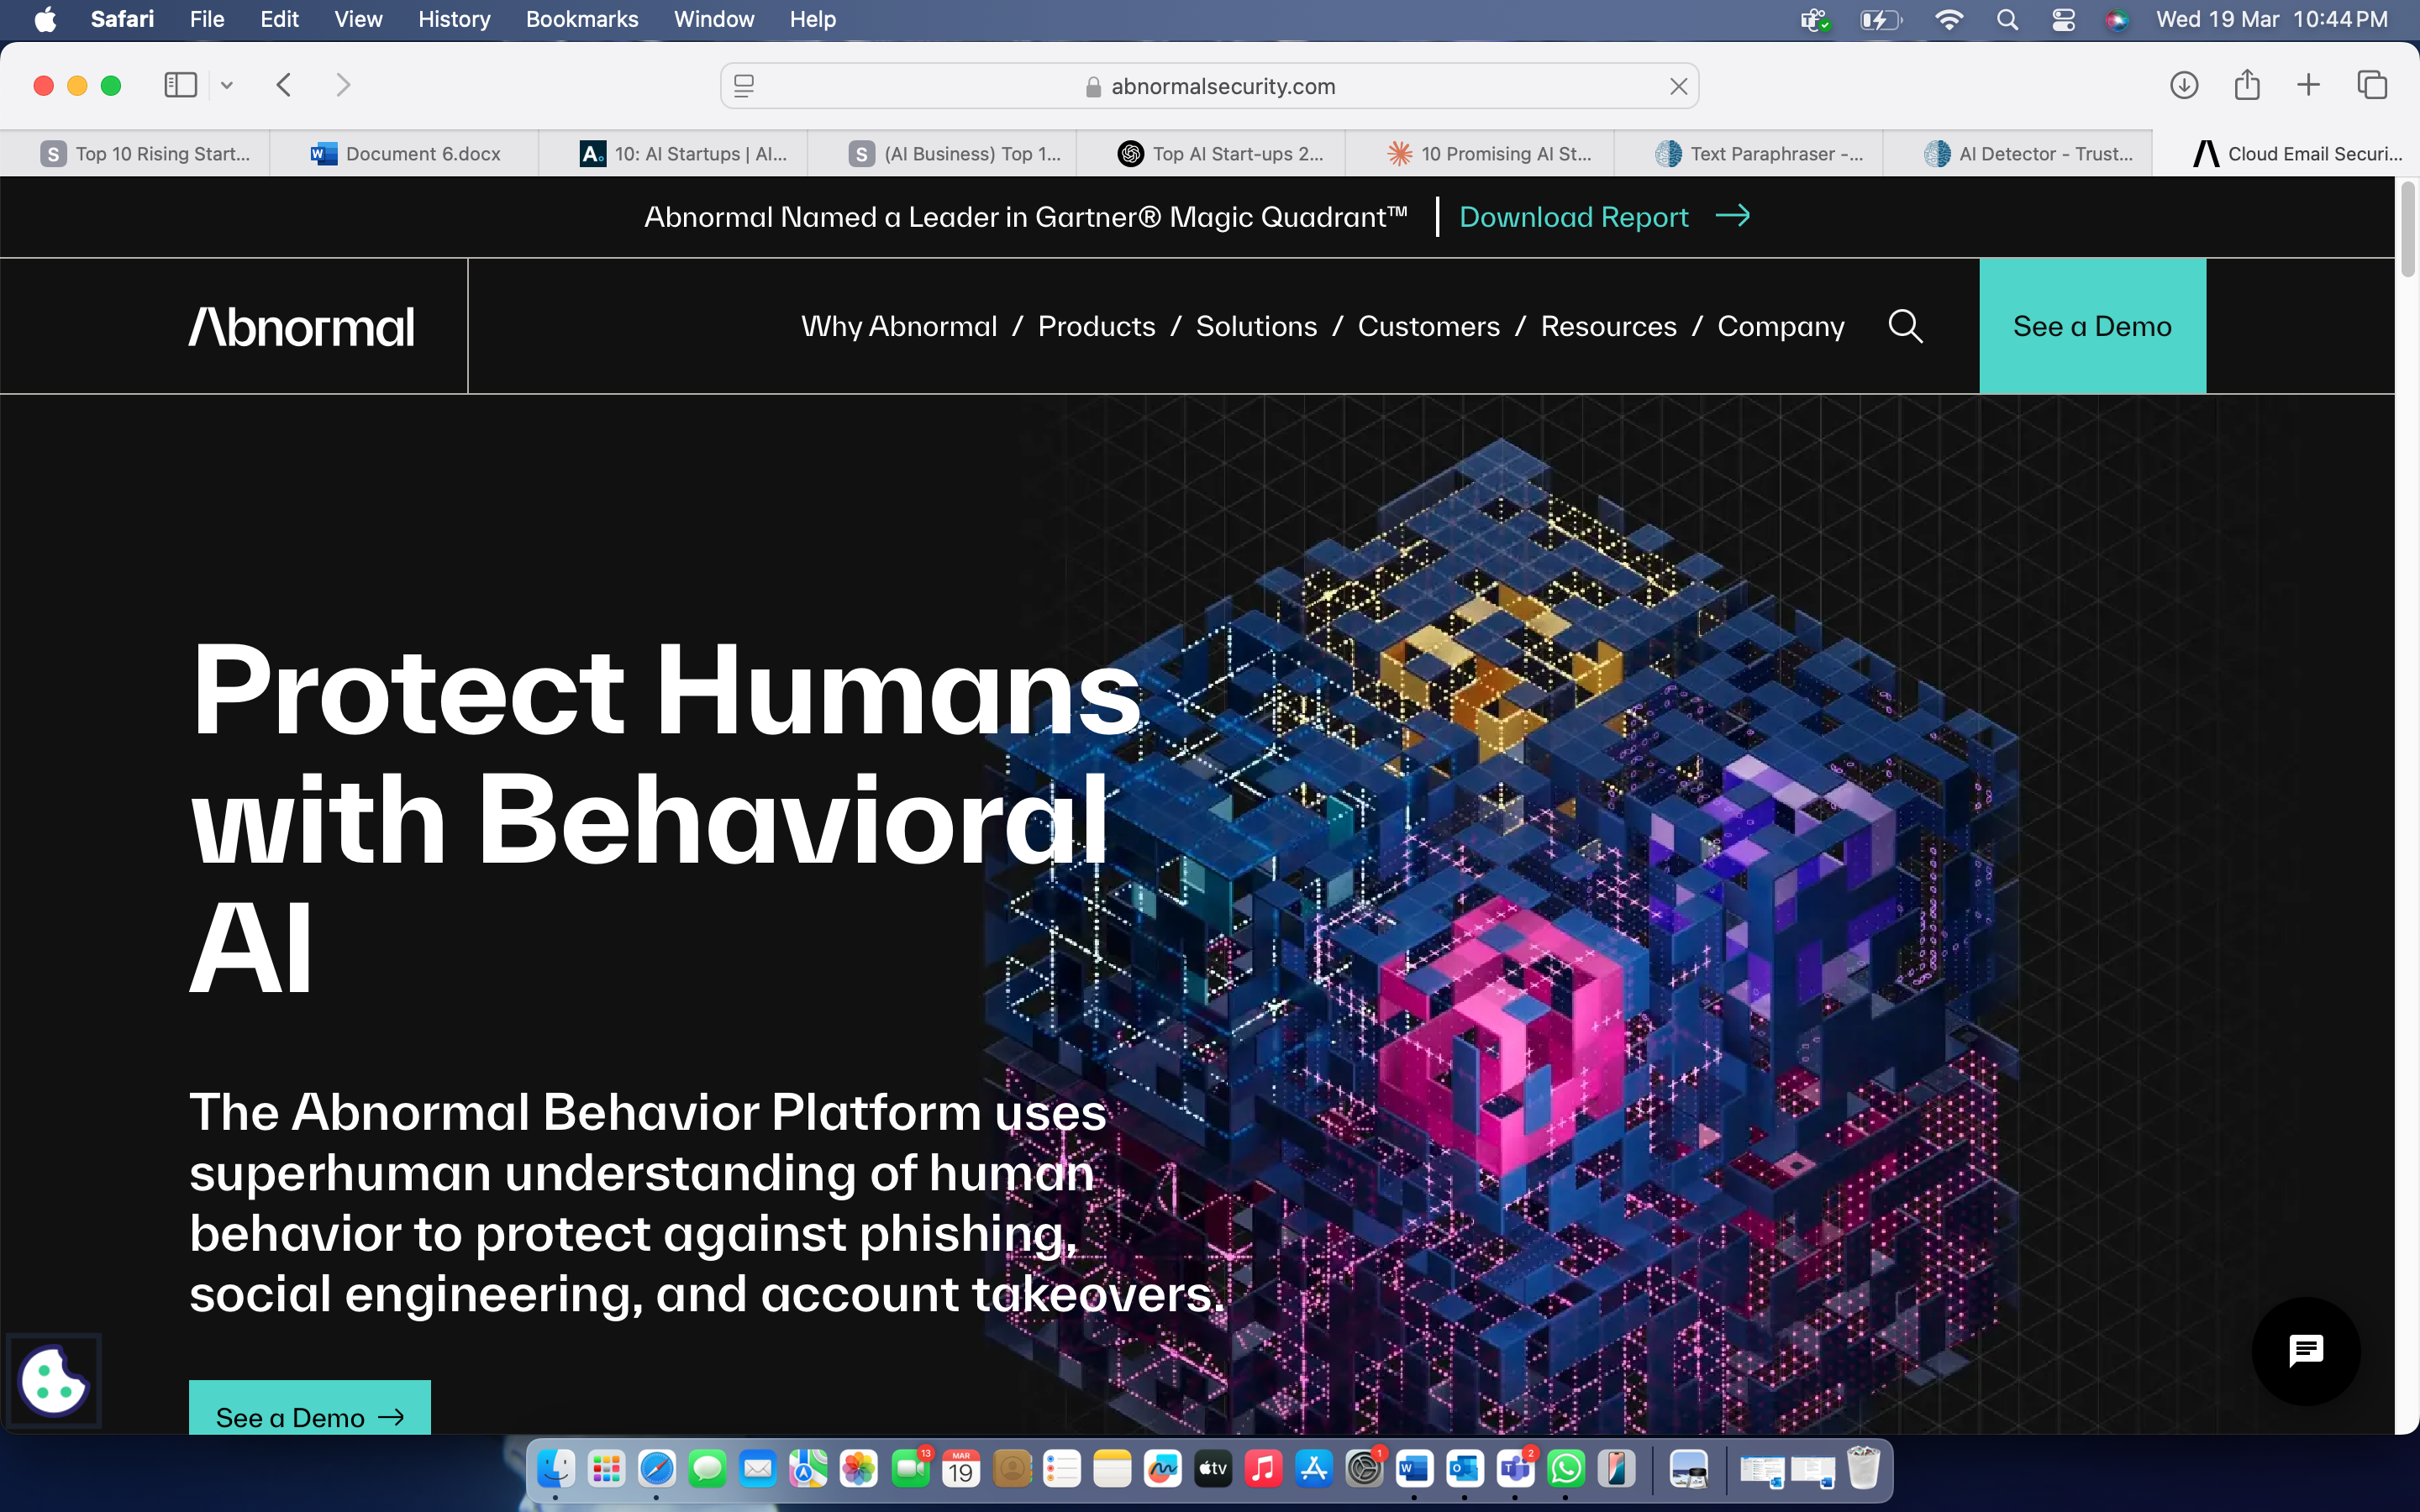Open Messages from the Dock
This screenshot has width=2420, height=1512.
click(x=707, y=1468)
